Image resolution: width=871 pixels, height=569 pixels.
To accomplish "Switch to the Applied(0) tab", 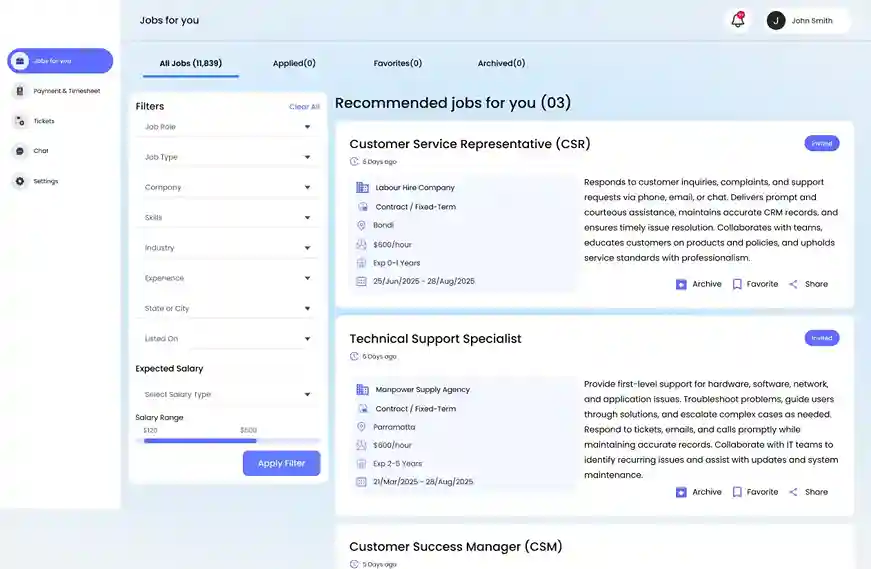I will click(x=294, y=63).
